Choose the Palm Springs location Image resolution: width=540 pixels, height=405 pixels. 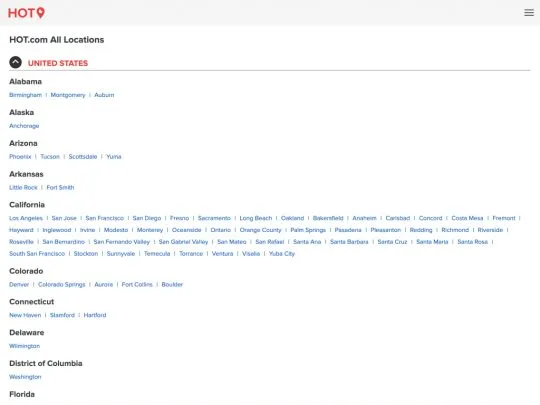point(308,230)
